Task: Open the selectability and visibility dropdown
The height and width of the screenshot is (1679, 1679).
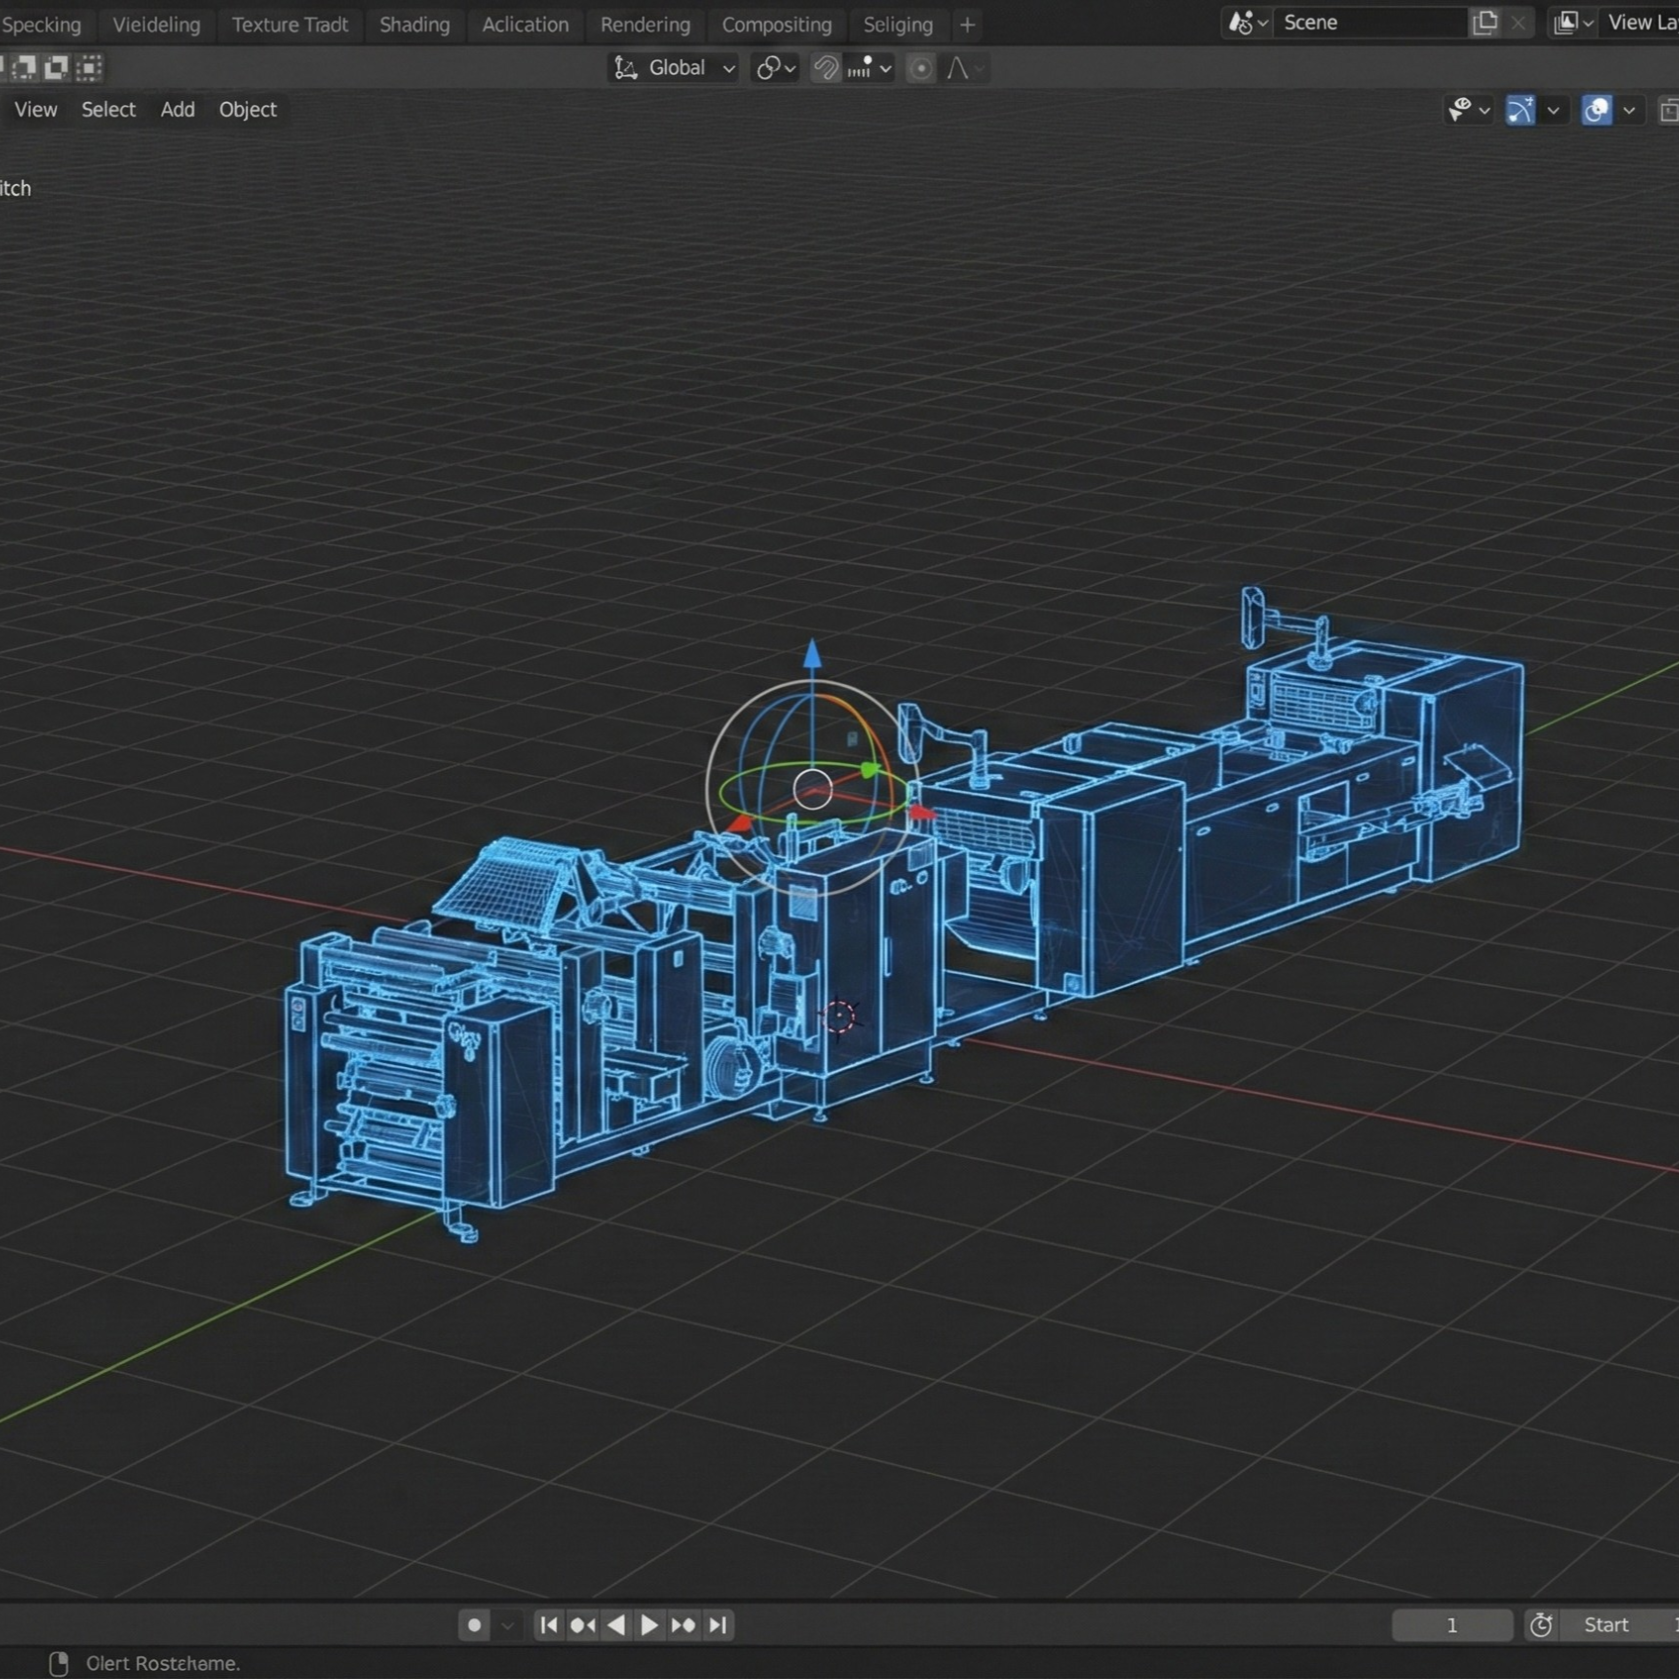Action: pos(1468,110)
